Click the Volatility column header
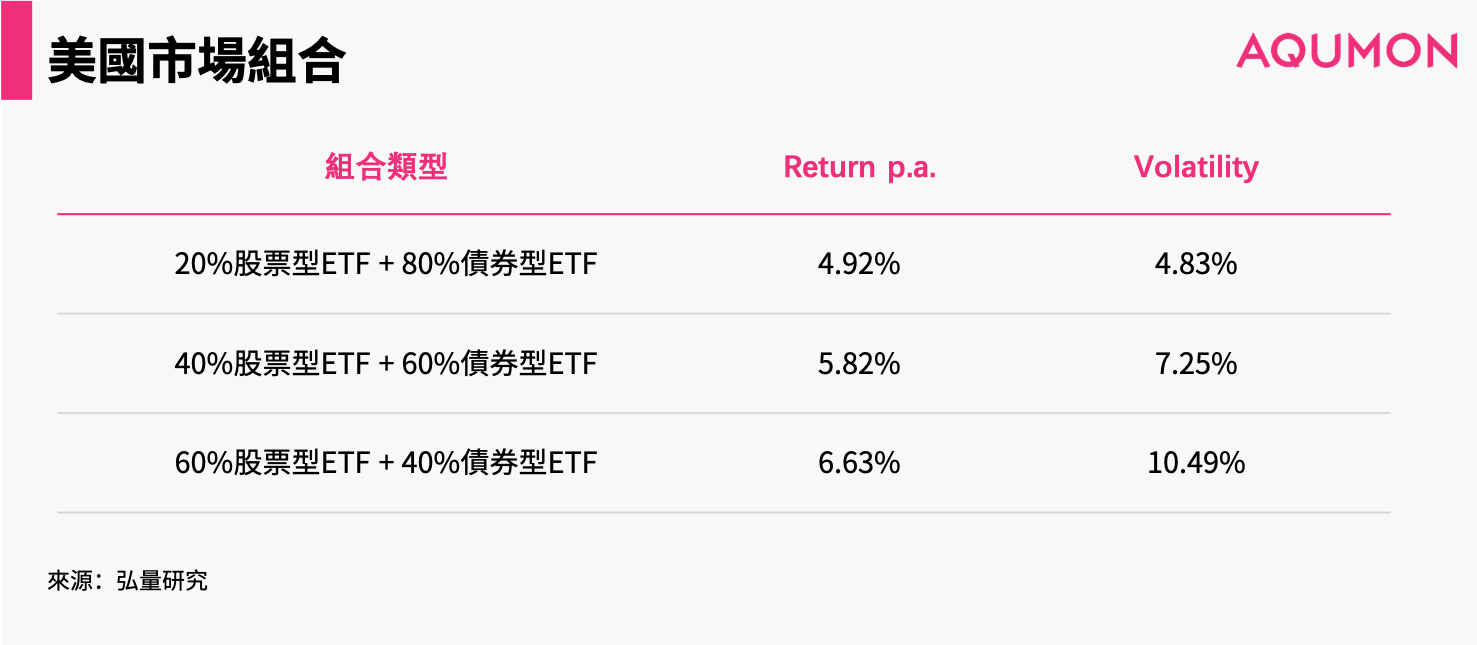Screen dimensions: 1477x645 coord(1196,167)
